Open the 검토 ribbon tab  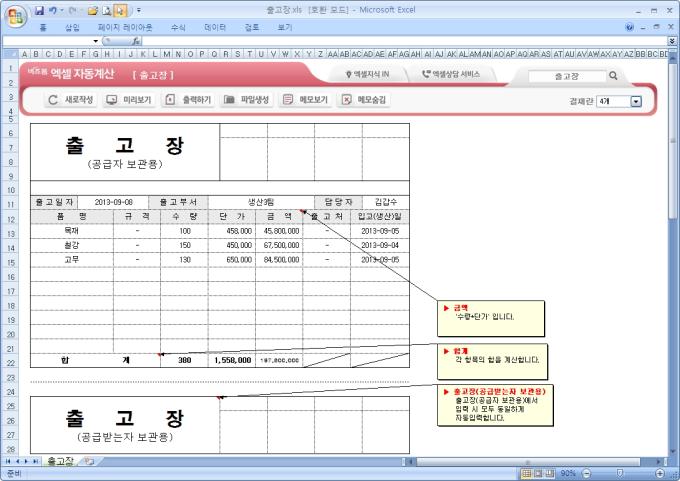coord(252,27)
